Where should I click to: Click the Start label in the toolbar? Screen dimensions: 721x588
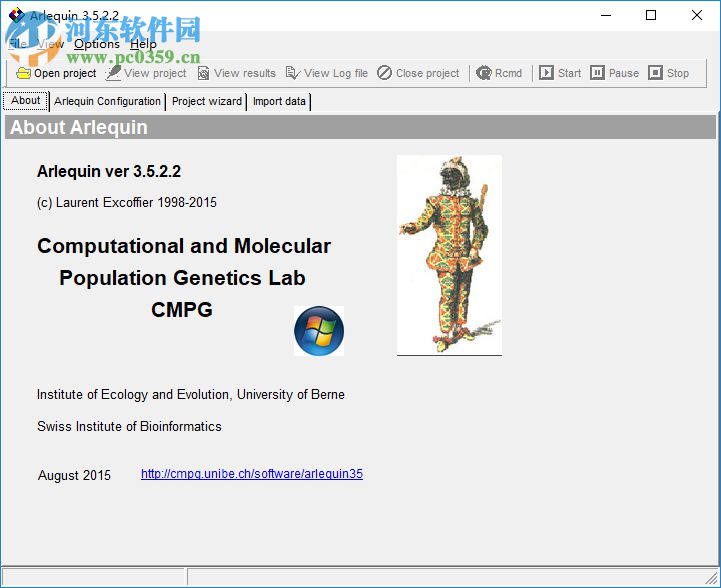click(569, 73)
